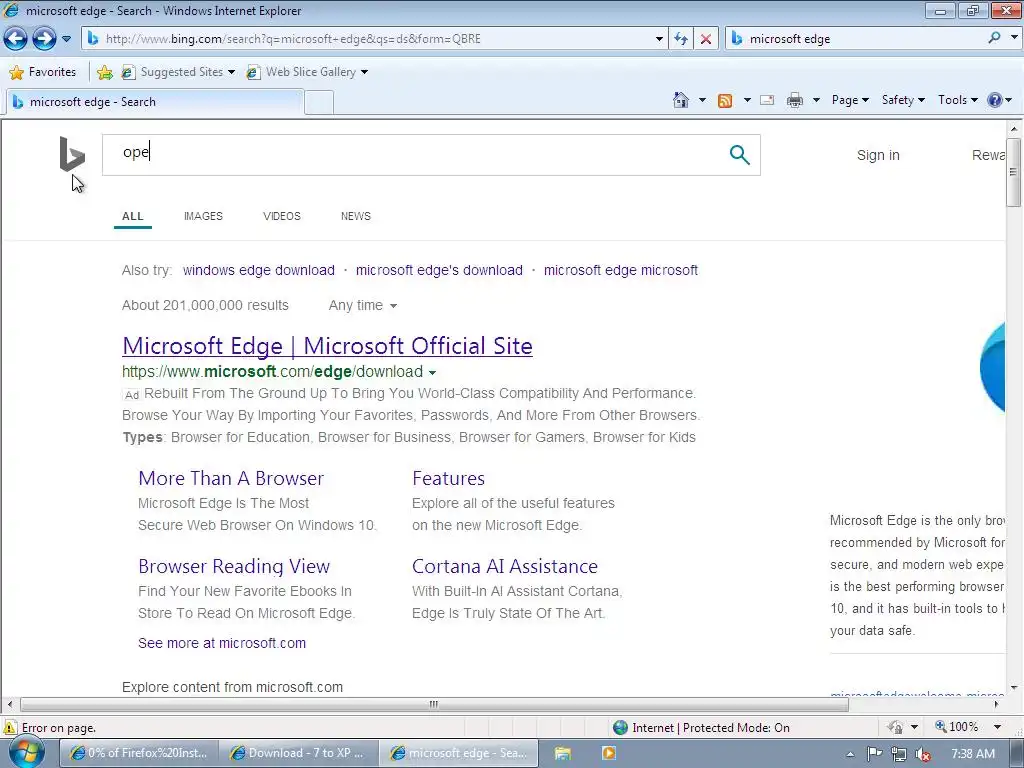Click the Bing search magnifier button
The height and width of the screenshot is (768, 1024).
tap(739, 155)
